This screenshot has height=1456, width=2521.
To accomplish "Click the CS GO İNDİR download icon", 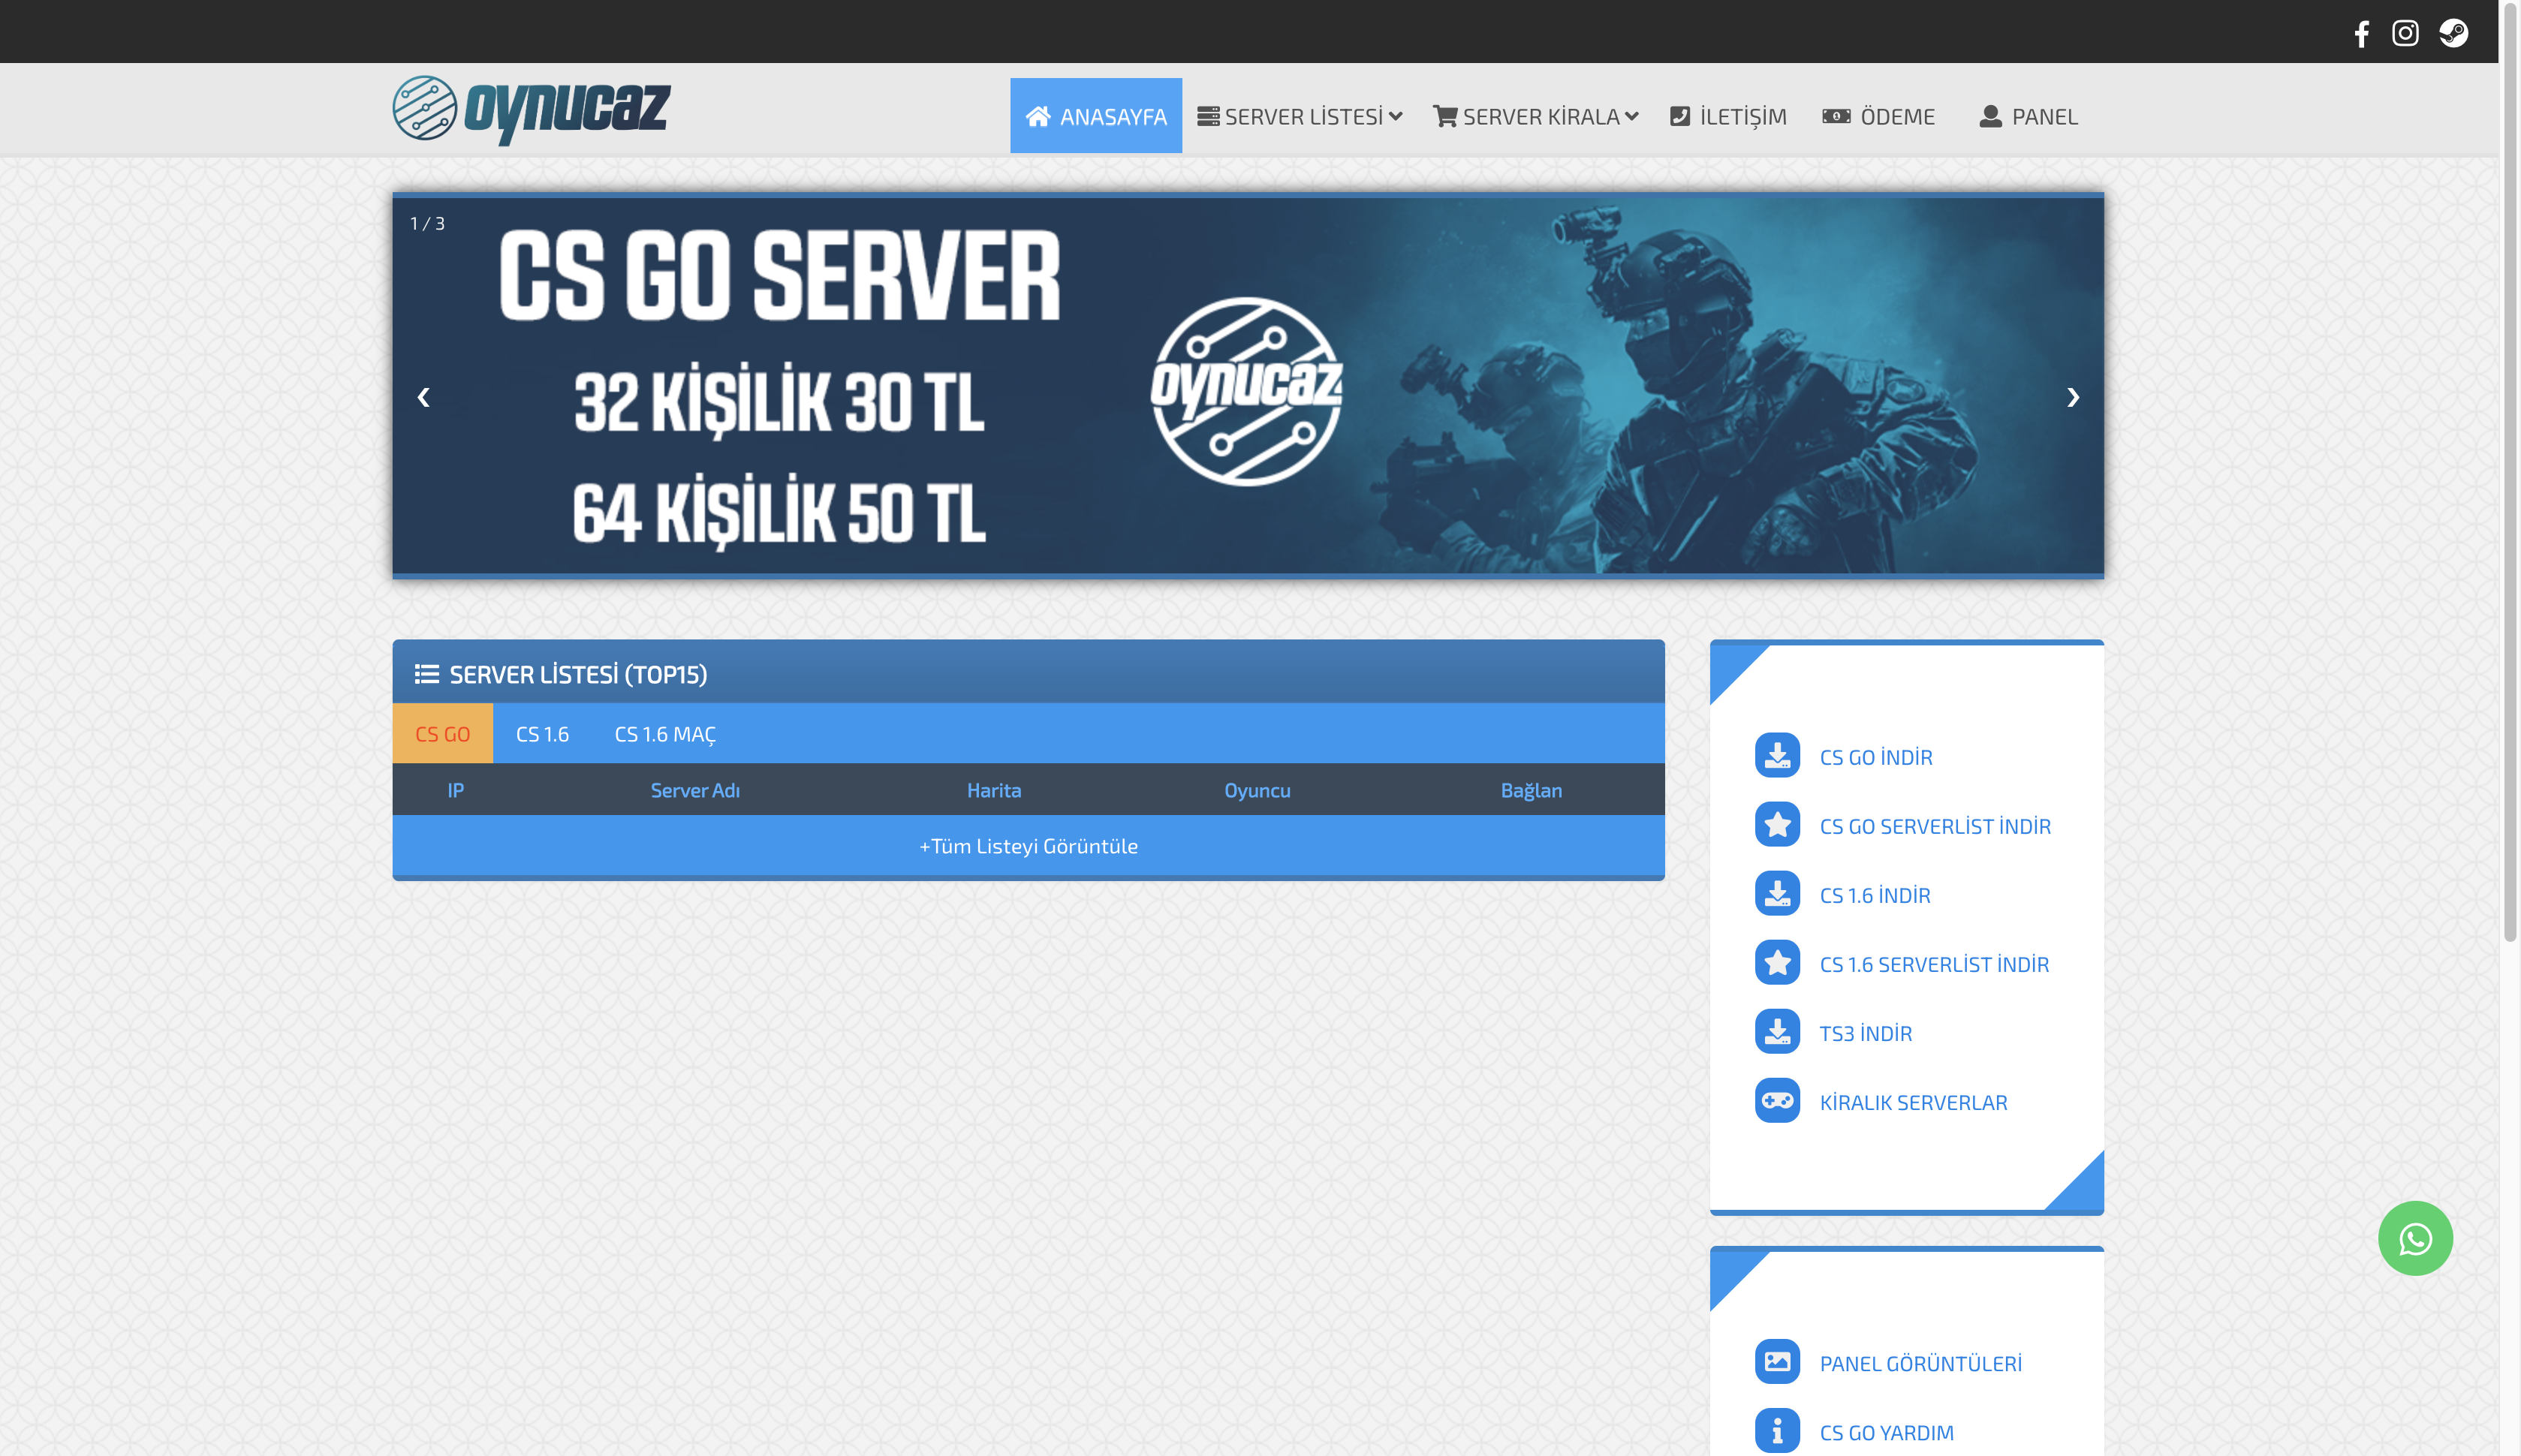I will point(1777,756).
